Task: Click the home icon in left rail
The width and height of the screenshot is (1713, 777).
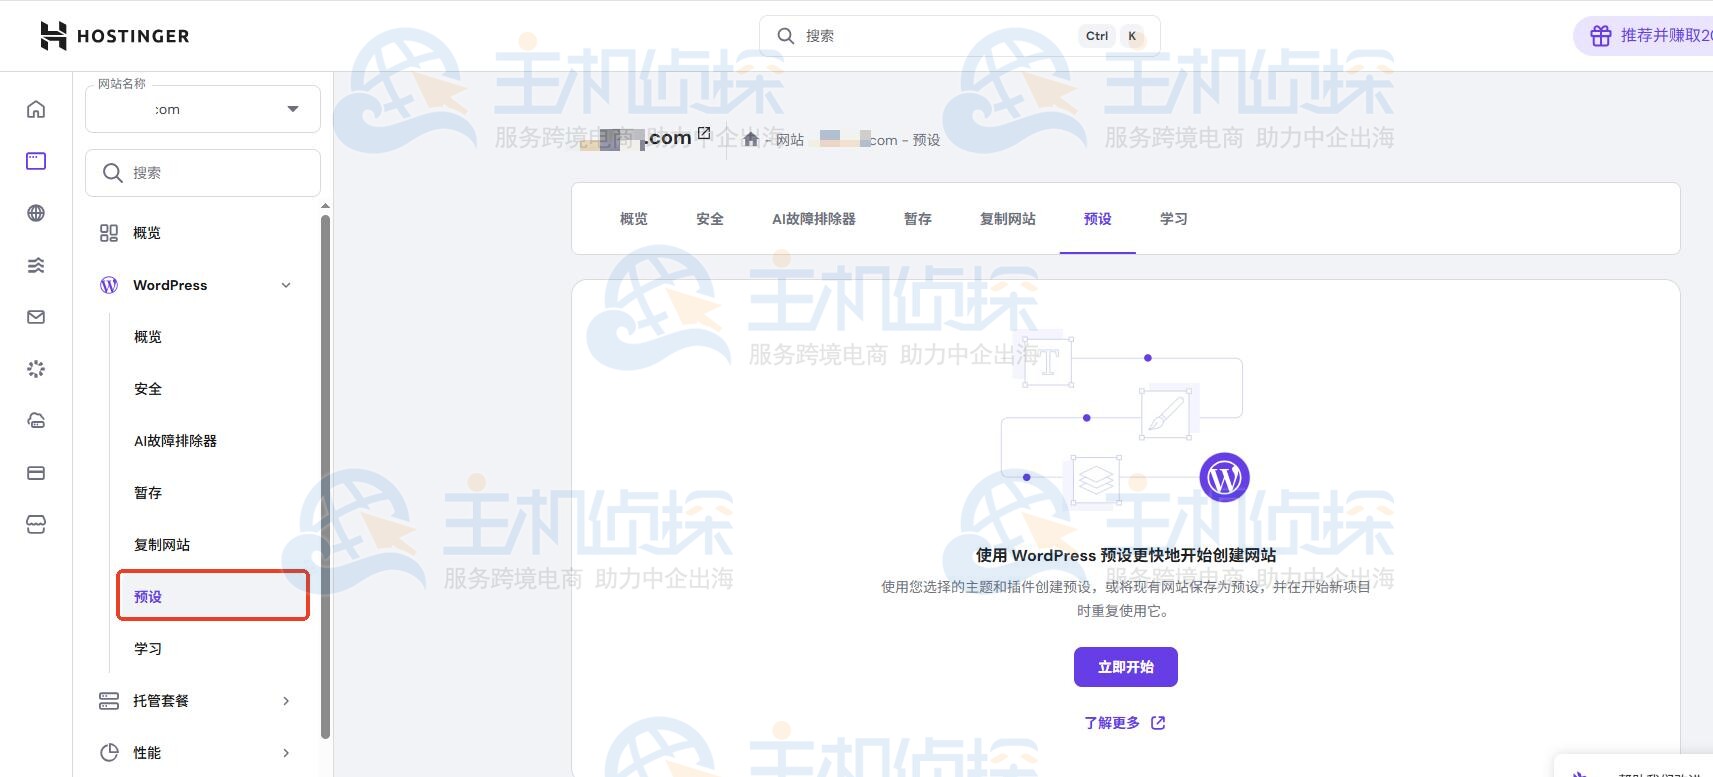Action: [36, 109]
